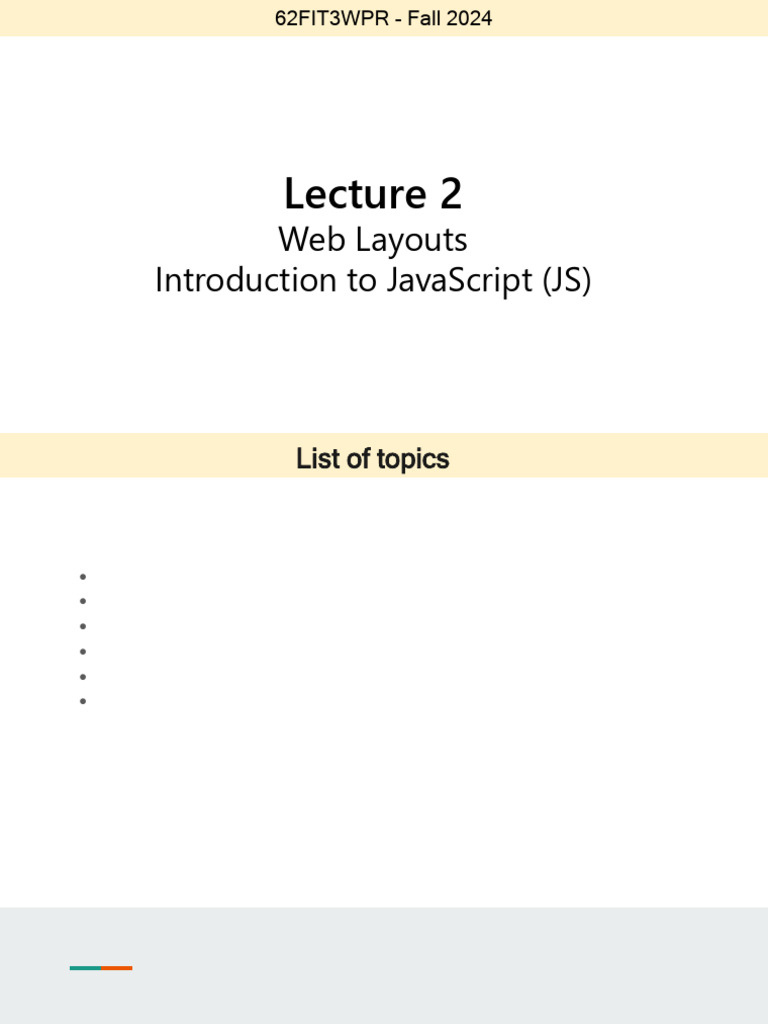Click the second bullet point
This screenshot has width=768, height=1024.
pos(83,601)
